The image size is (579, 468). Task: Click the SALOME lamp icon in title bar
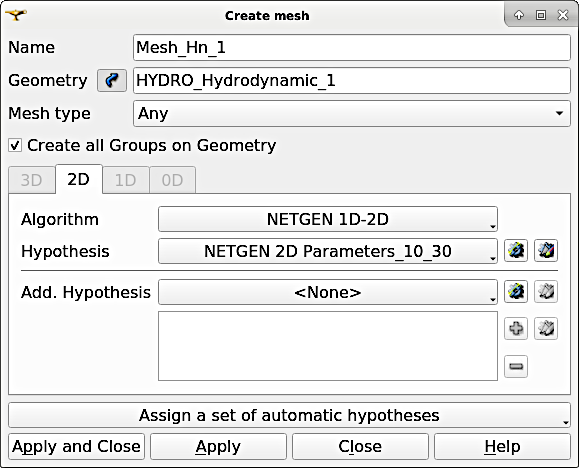[16, 15]
